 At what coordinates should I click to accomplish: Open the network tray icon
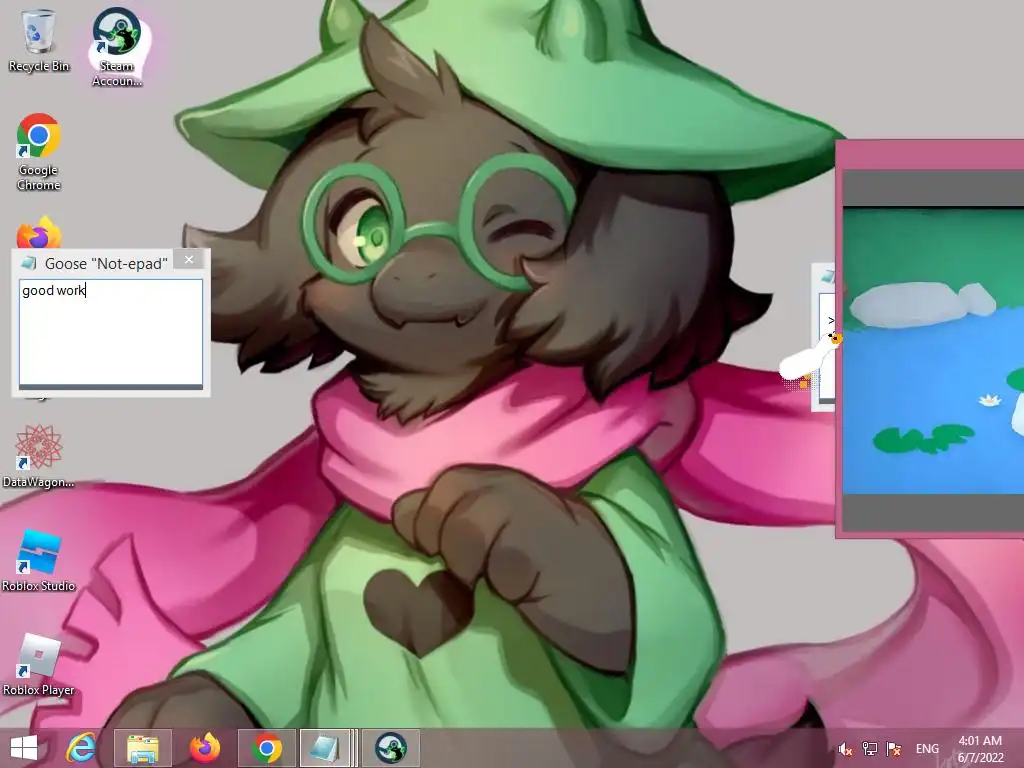click(869, 749)
